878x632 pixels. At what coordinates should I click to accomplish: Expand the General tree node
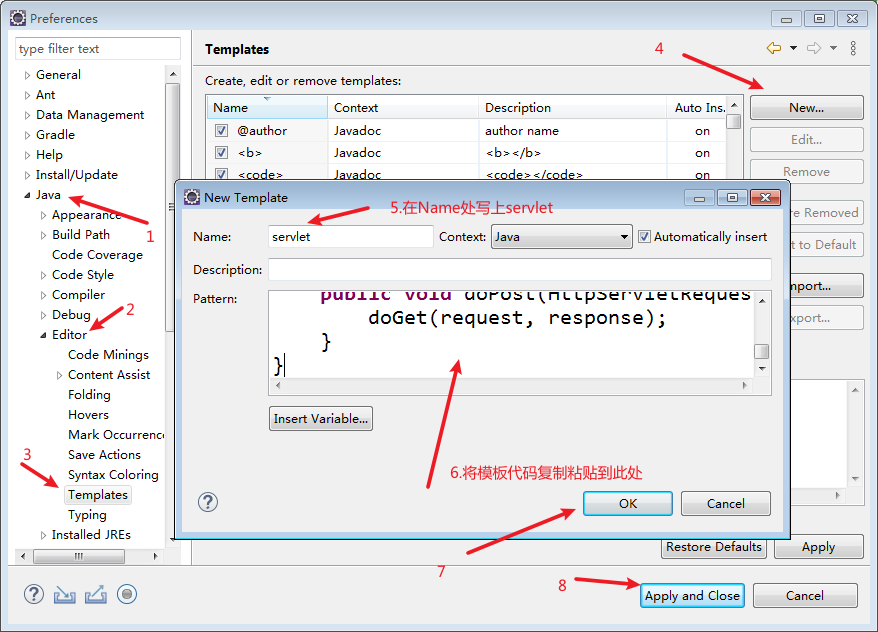tap(27, 75)
